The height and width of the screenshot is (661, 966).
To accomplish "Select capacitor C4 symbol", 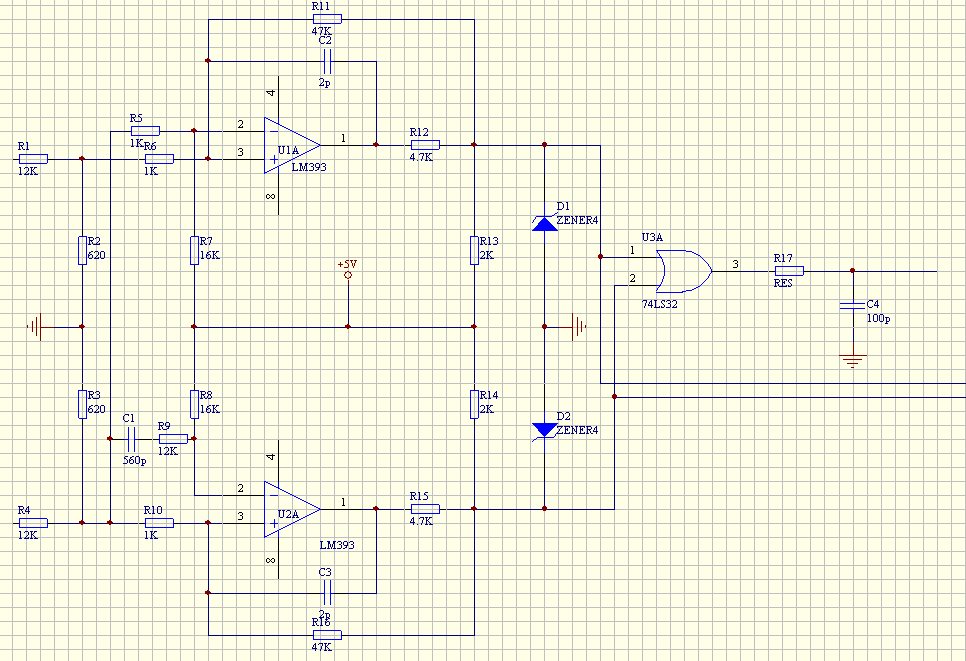I will coord(853,306).
